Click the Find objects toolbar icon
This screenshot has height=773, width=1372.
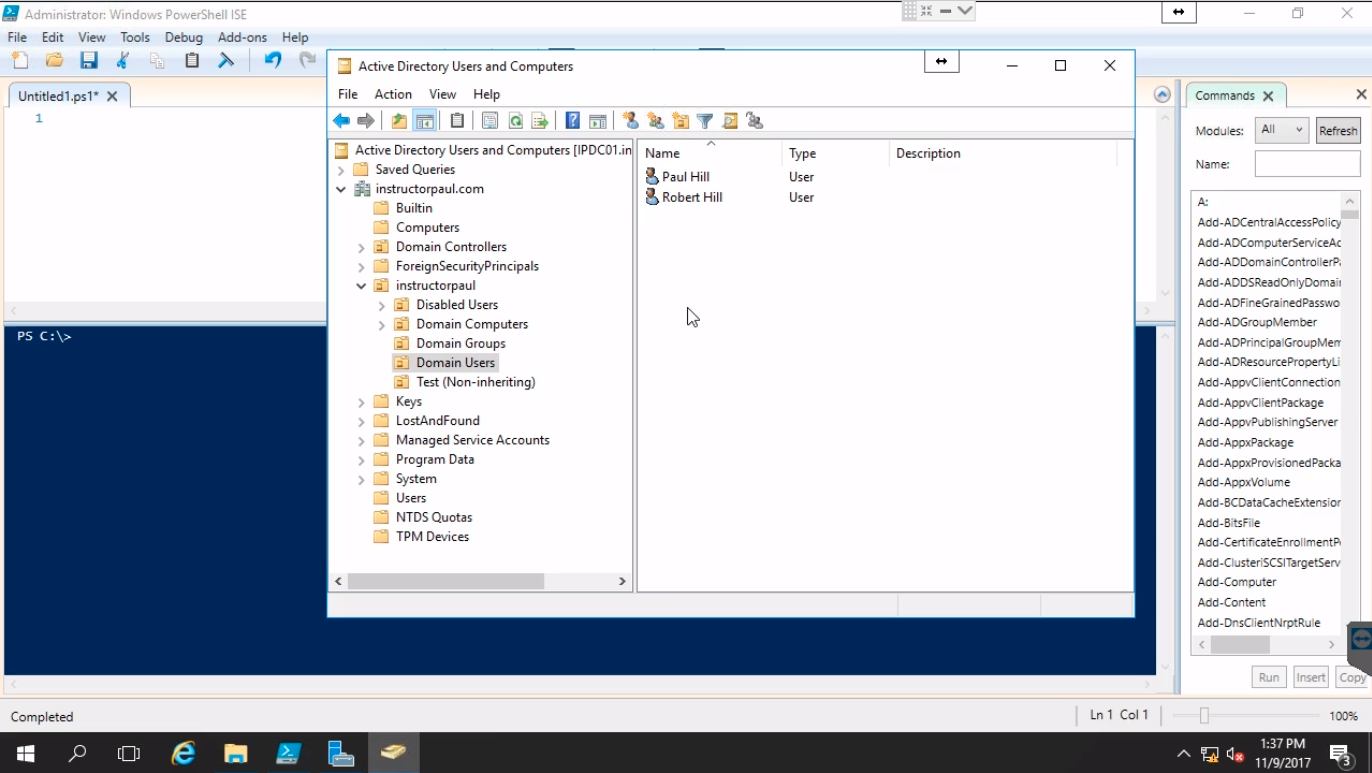730,121
